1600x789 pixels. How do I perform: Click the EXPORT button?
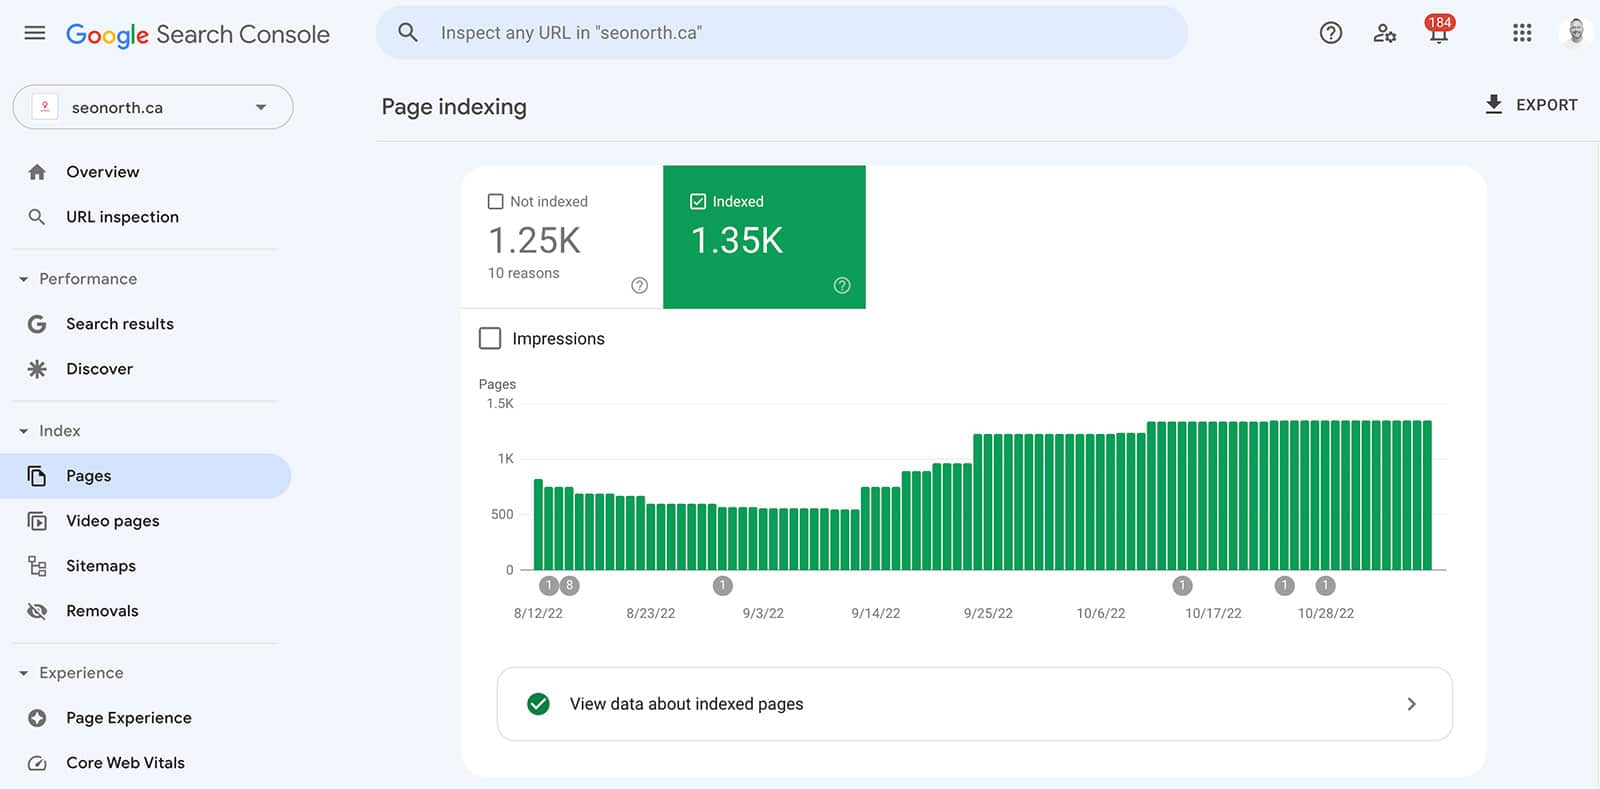[x=1531, y=104]
